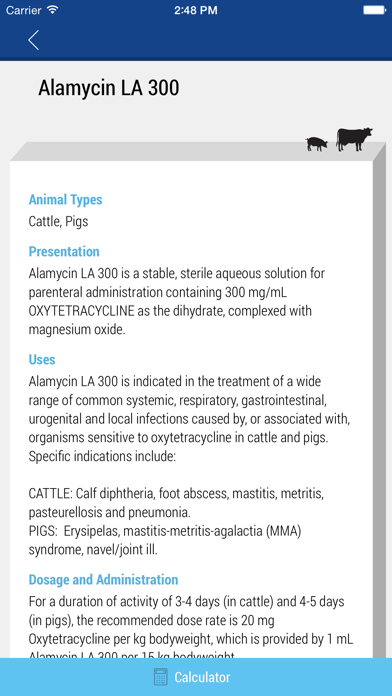Tap the PIGS indications line
The width and height of the screenshot is (392, 696).
click(165, 540)
